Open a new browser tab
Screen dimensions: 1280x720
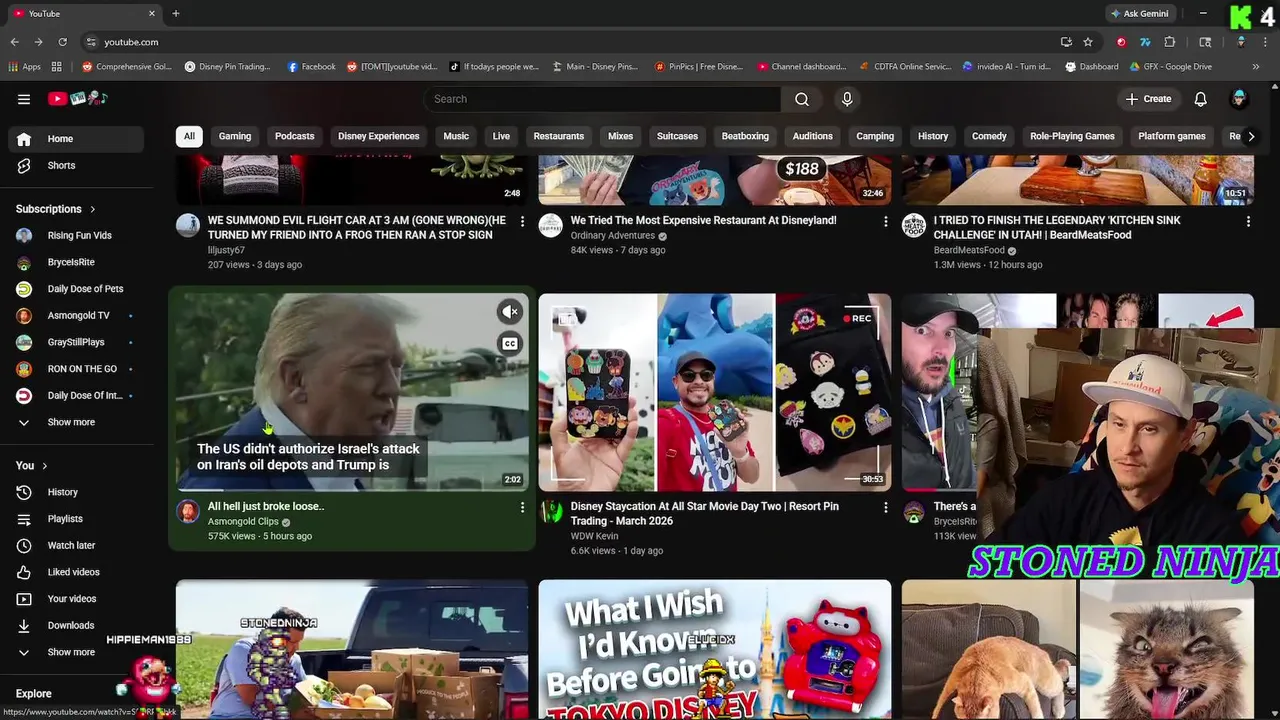(x=176, y=14)
